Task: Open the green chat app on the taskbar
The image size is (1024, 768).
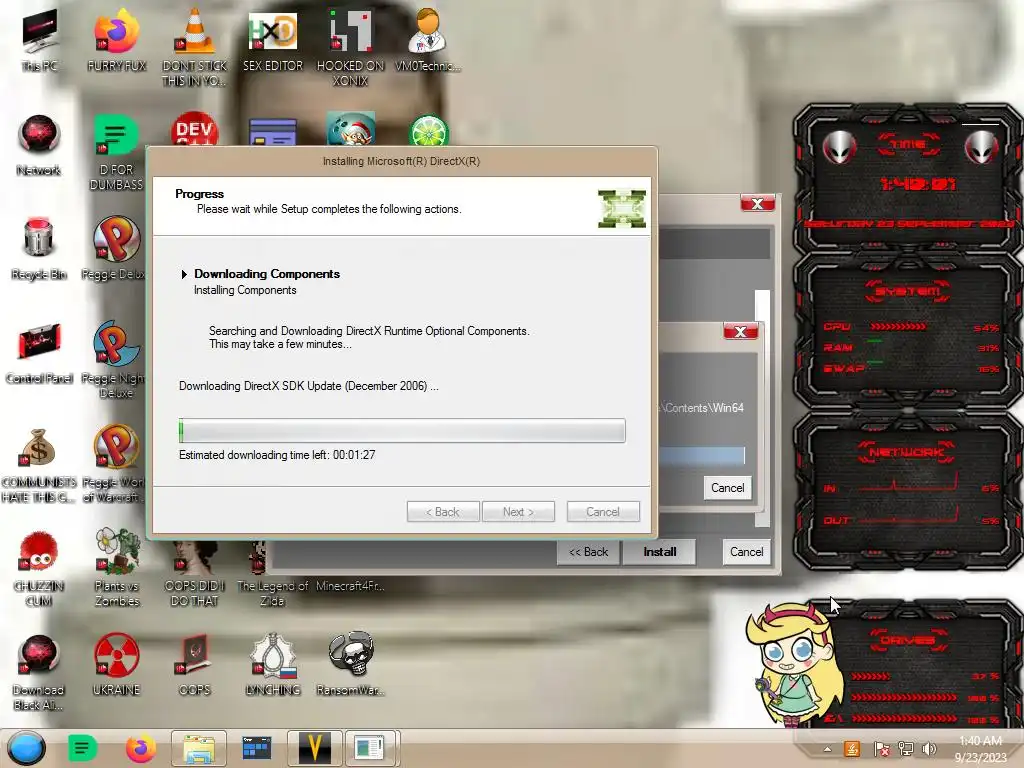Action: [x=82, y=748]
